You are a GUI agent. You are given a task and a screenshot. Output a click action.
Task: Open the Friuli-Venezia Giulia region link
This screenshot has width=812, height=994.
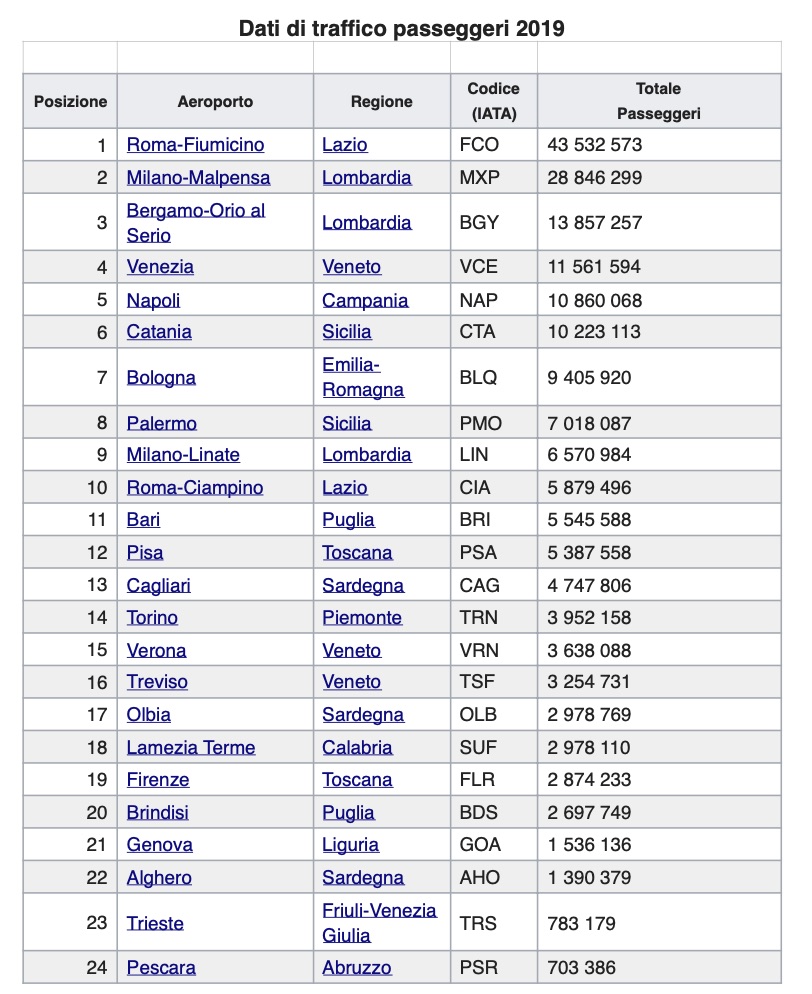click(379, 923)
